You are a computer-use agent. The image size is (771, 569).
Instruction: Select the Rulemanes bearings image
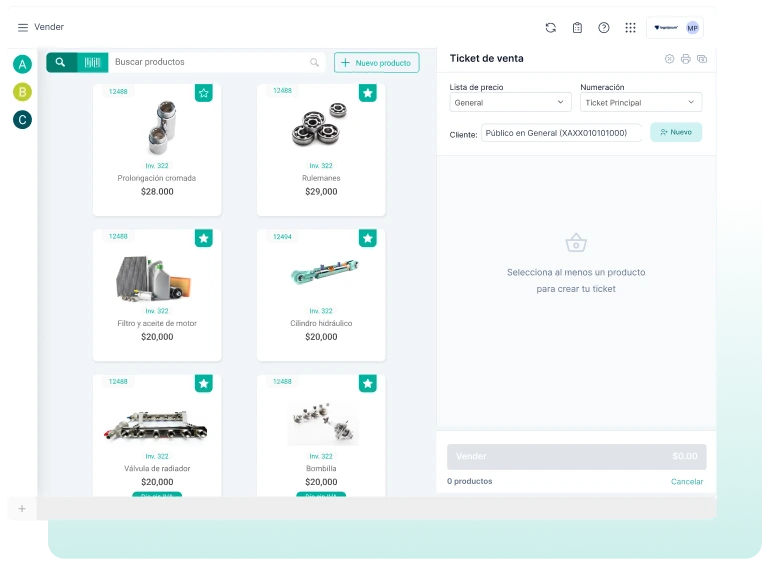point(320,124)
